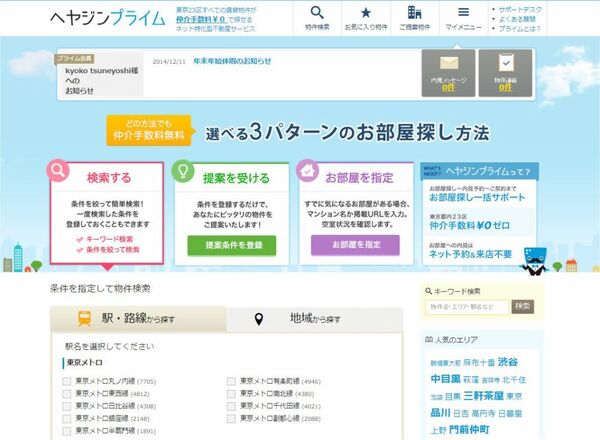This screenshot has width=600, height=440.
Task: Check 東京メトロ千代田線 checkbox
Action: point(231,406)
